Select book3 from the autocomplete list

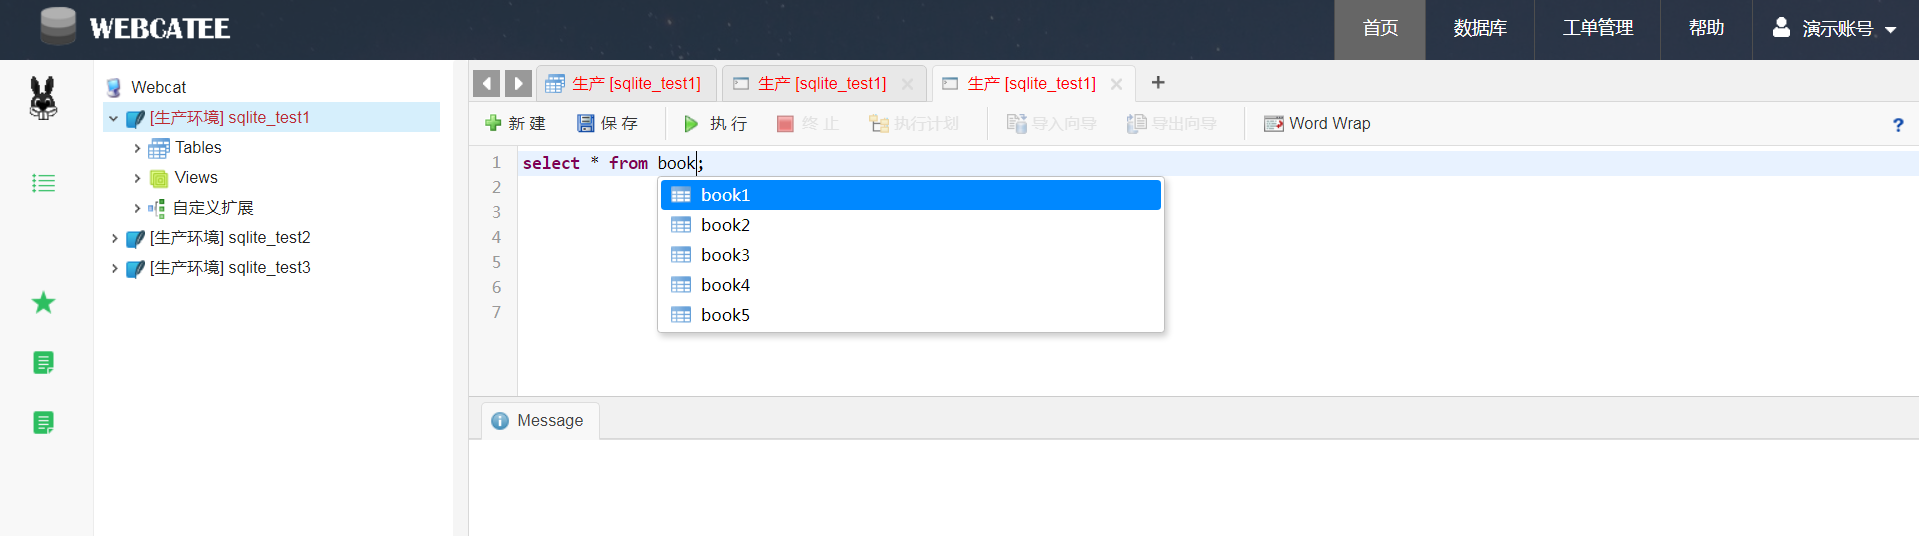[x=725, y=255]
